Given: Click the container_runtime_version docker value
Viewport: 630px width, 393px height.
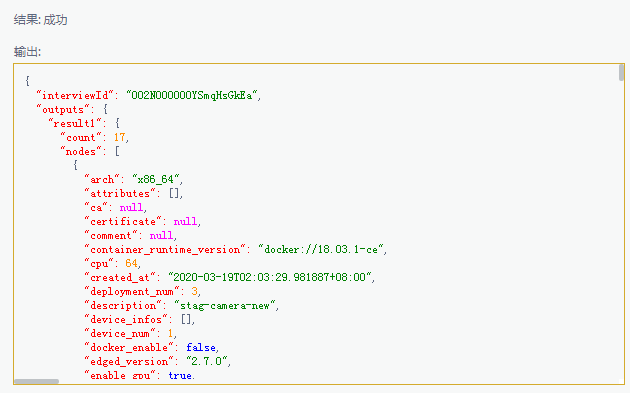Looking at the screenshot, I should (x=321, y=250).
